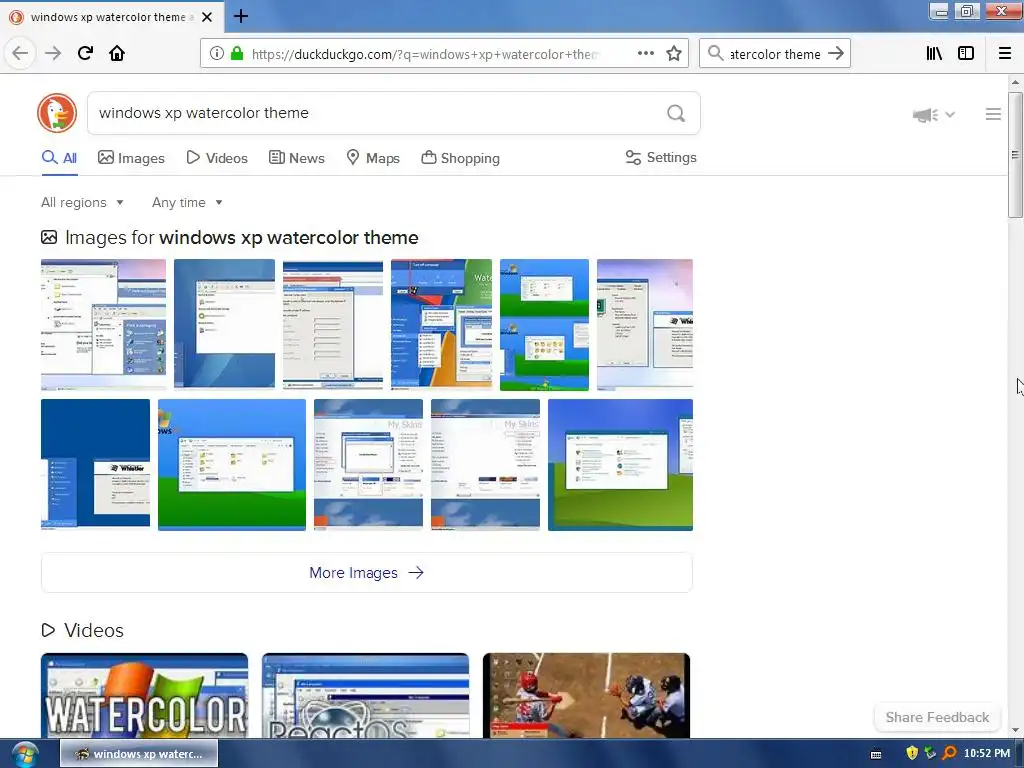Image resolution: width=1024 pixels, height=768 pixels.
Task: Open page actions three-dot menu
Action: tap(646, 54)
